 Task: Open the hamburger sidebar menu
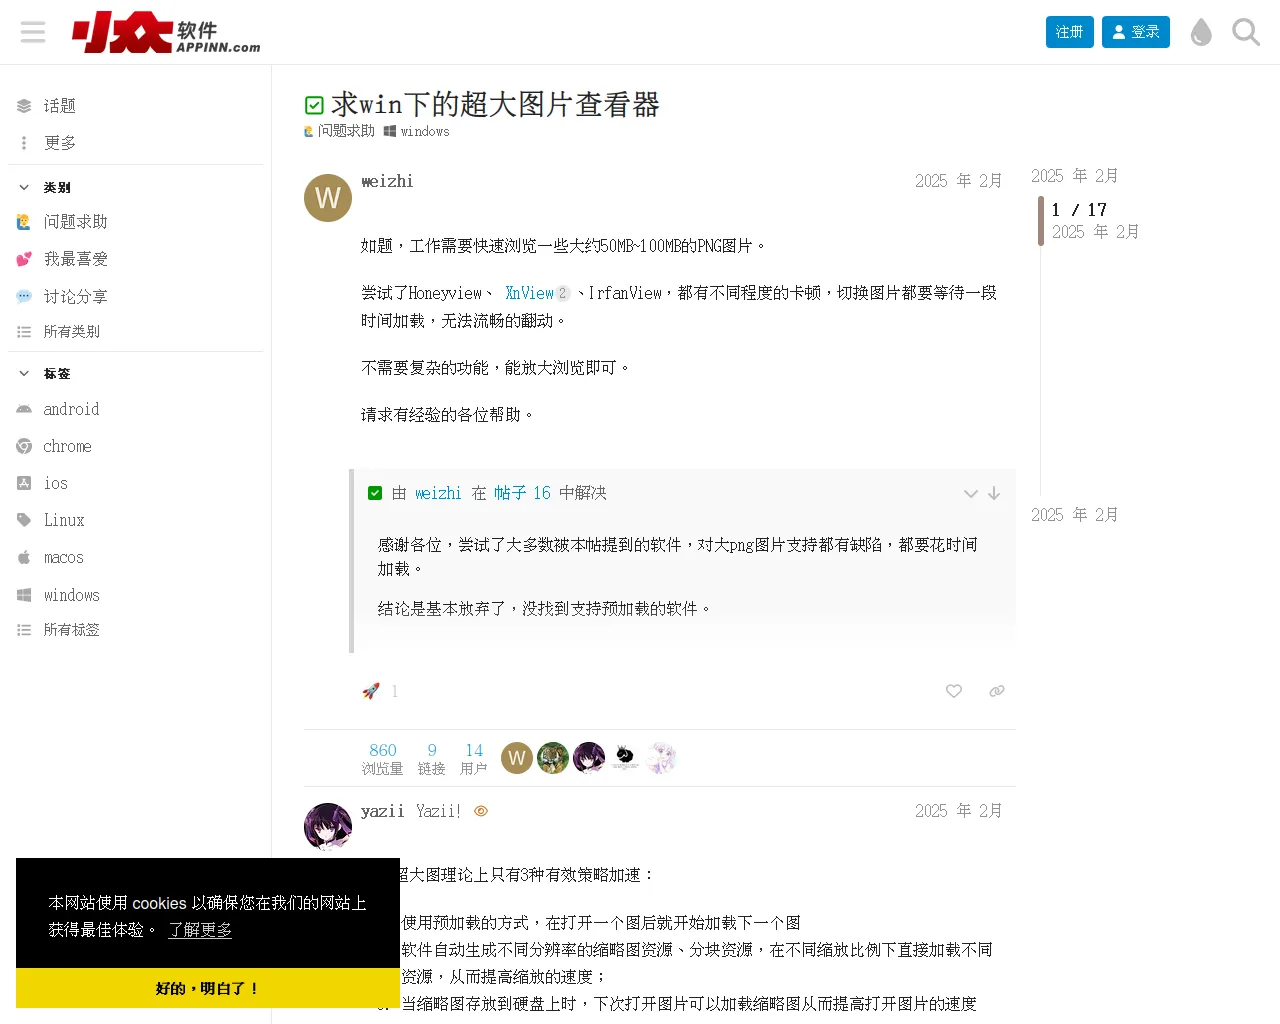click(x=33, y=32)
